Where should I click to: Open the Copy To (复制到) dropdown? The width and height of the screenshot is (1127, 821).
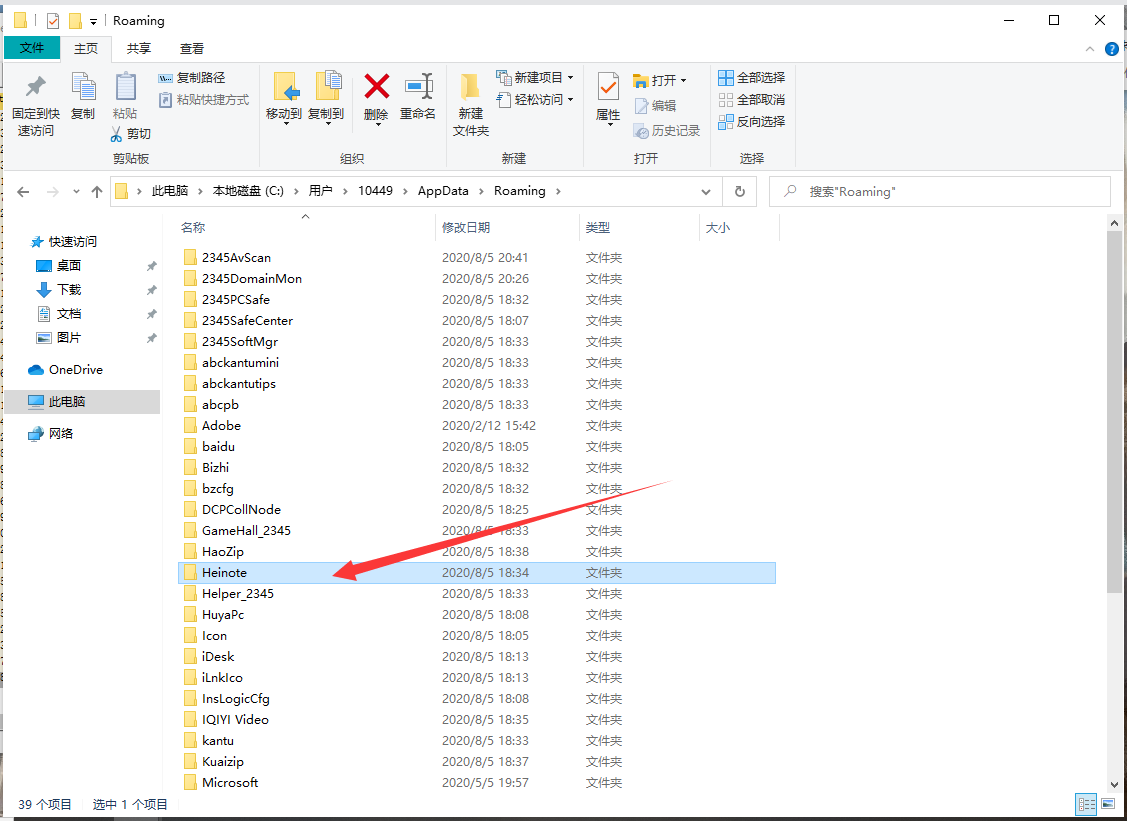(x=327, y=123)
